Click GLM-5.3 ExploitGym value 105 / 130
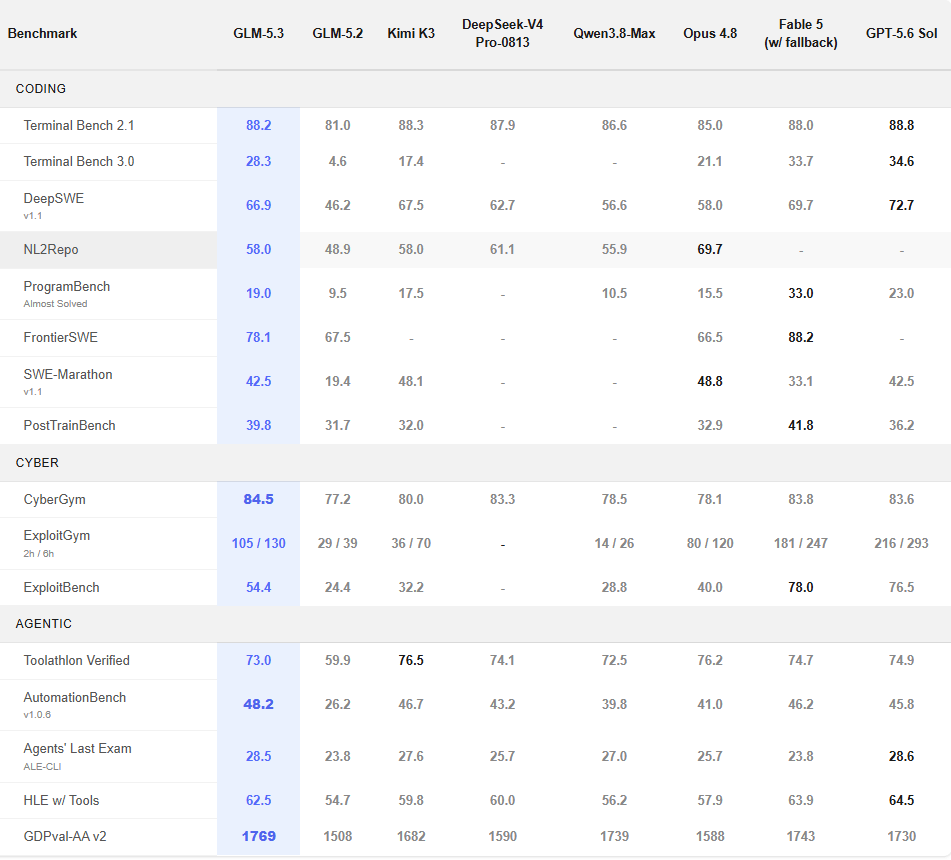This screenshot has height=860, width=951. coord(258,543)
